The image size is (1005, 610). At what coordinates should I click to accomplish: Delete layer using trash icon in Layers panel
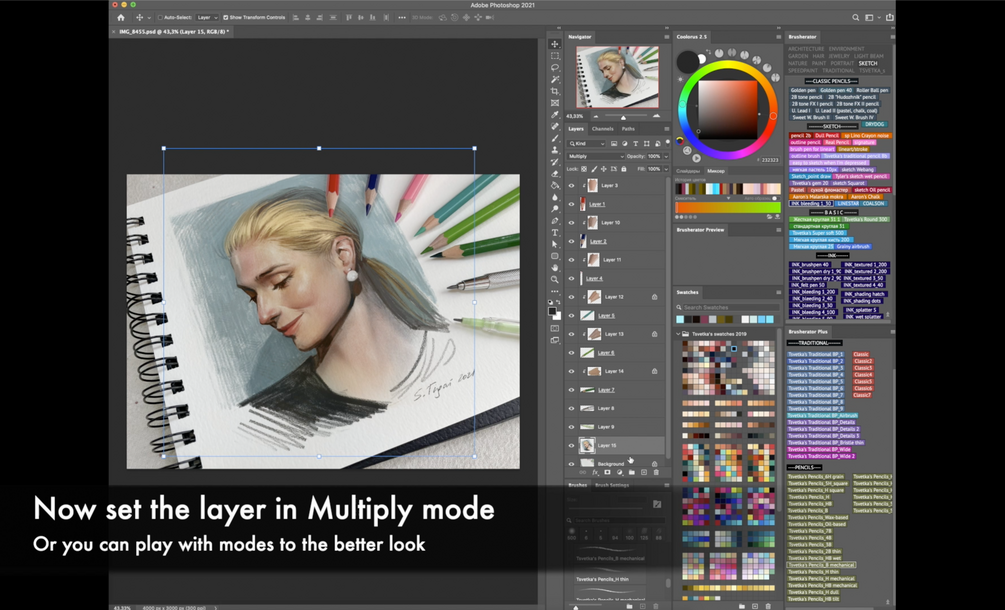pyautogui.click(x=656, y=473)
